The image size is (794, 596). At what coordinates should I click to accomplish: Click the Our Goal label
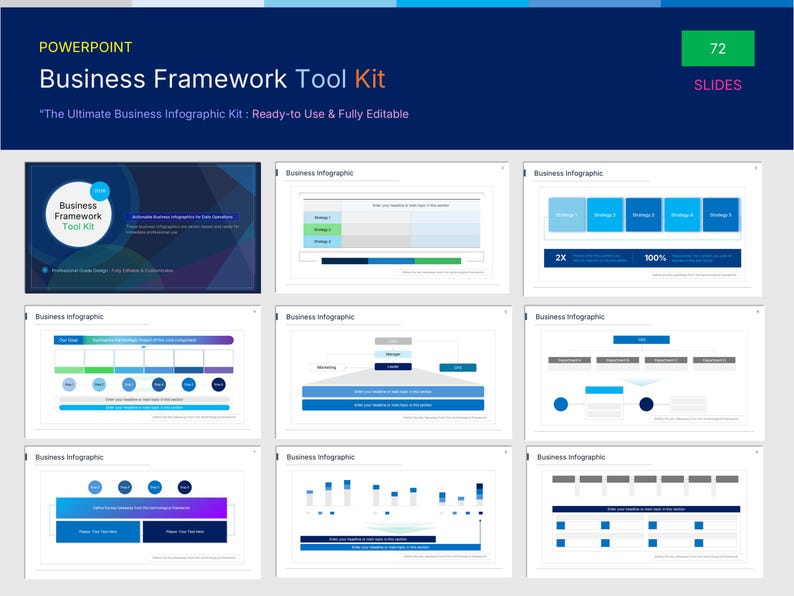coord(68,340)
